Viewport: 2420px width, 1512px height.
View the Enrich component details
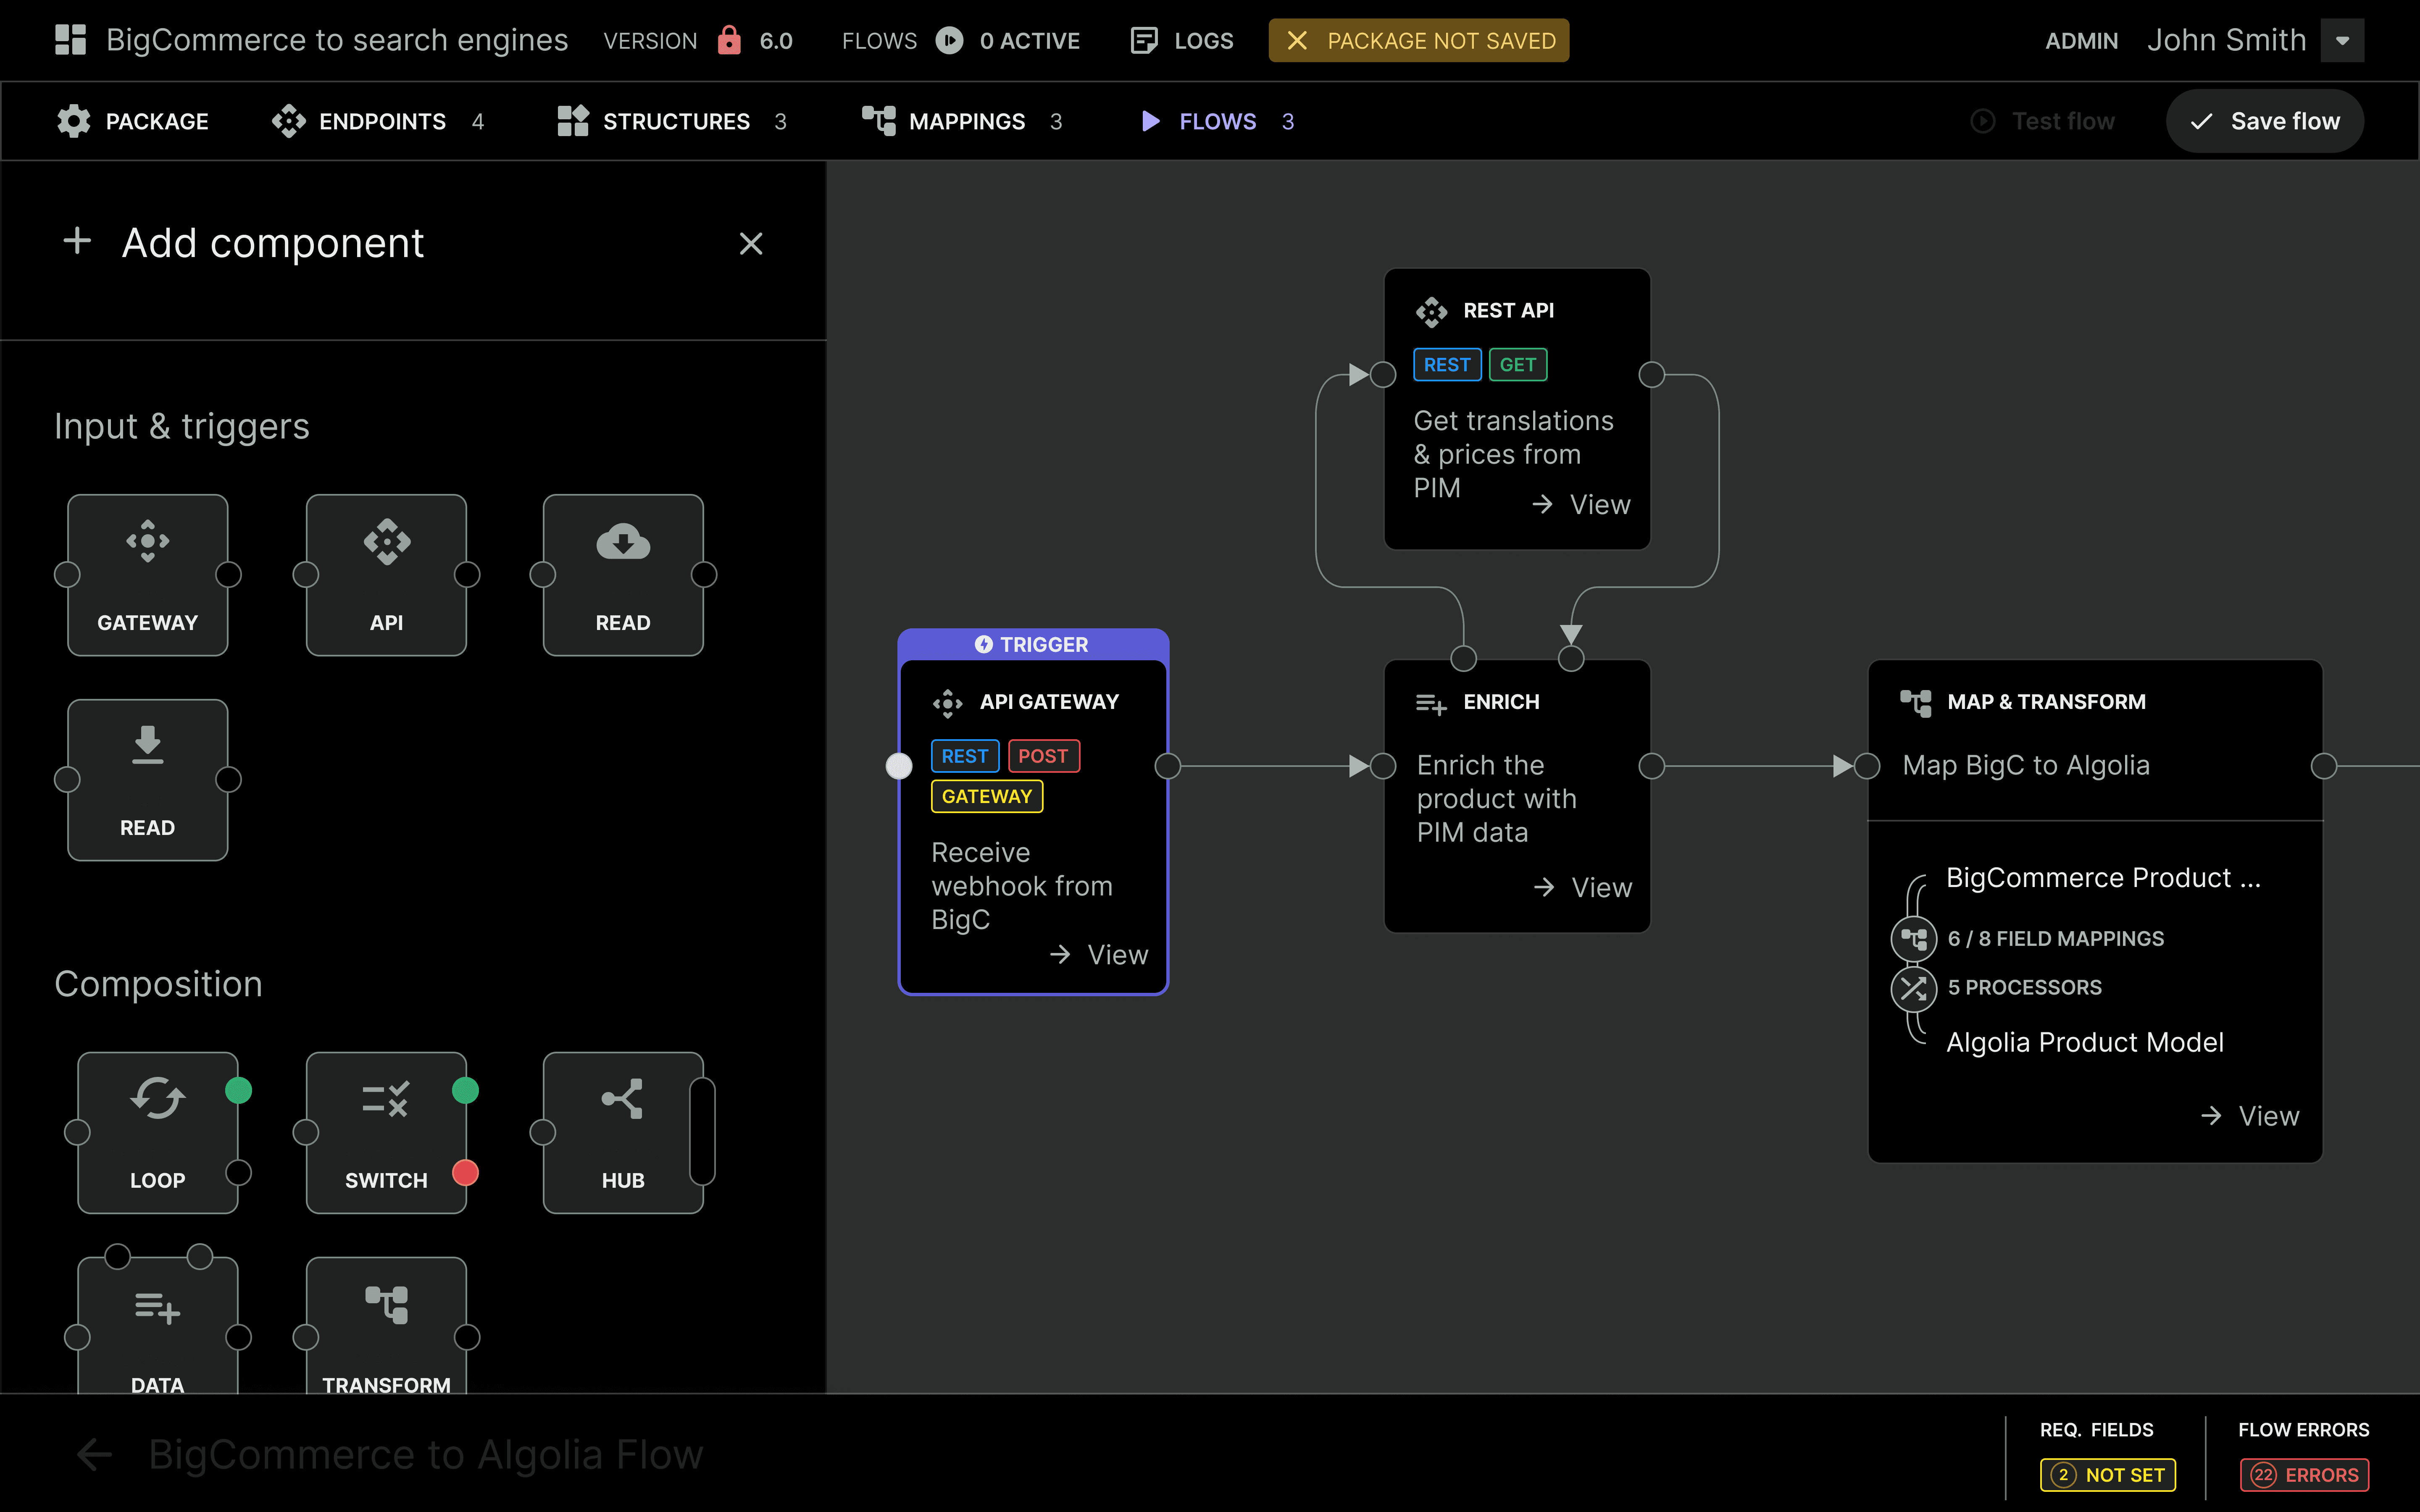(1583, 886)
